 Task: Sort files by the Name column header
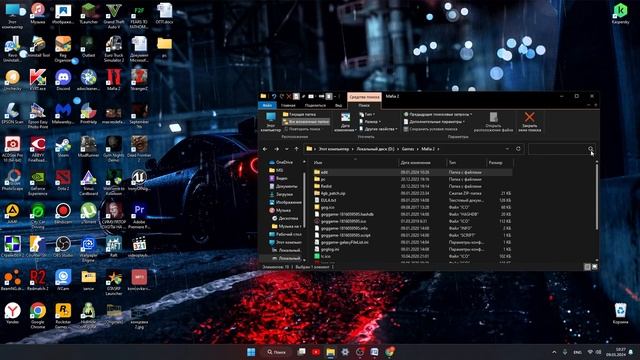pos(355,163)
